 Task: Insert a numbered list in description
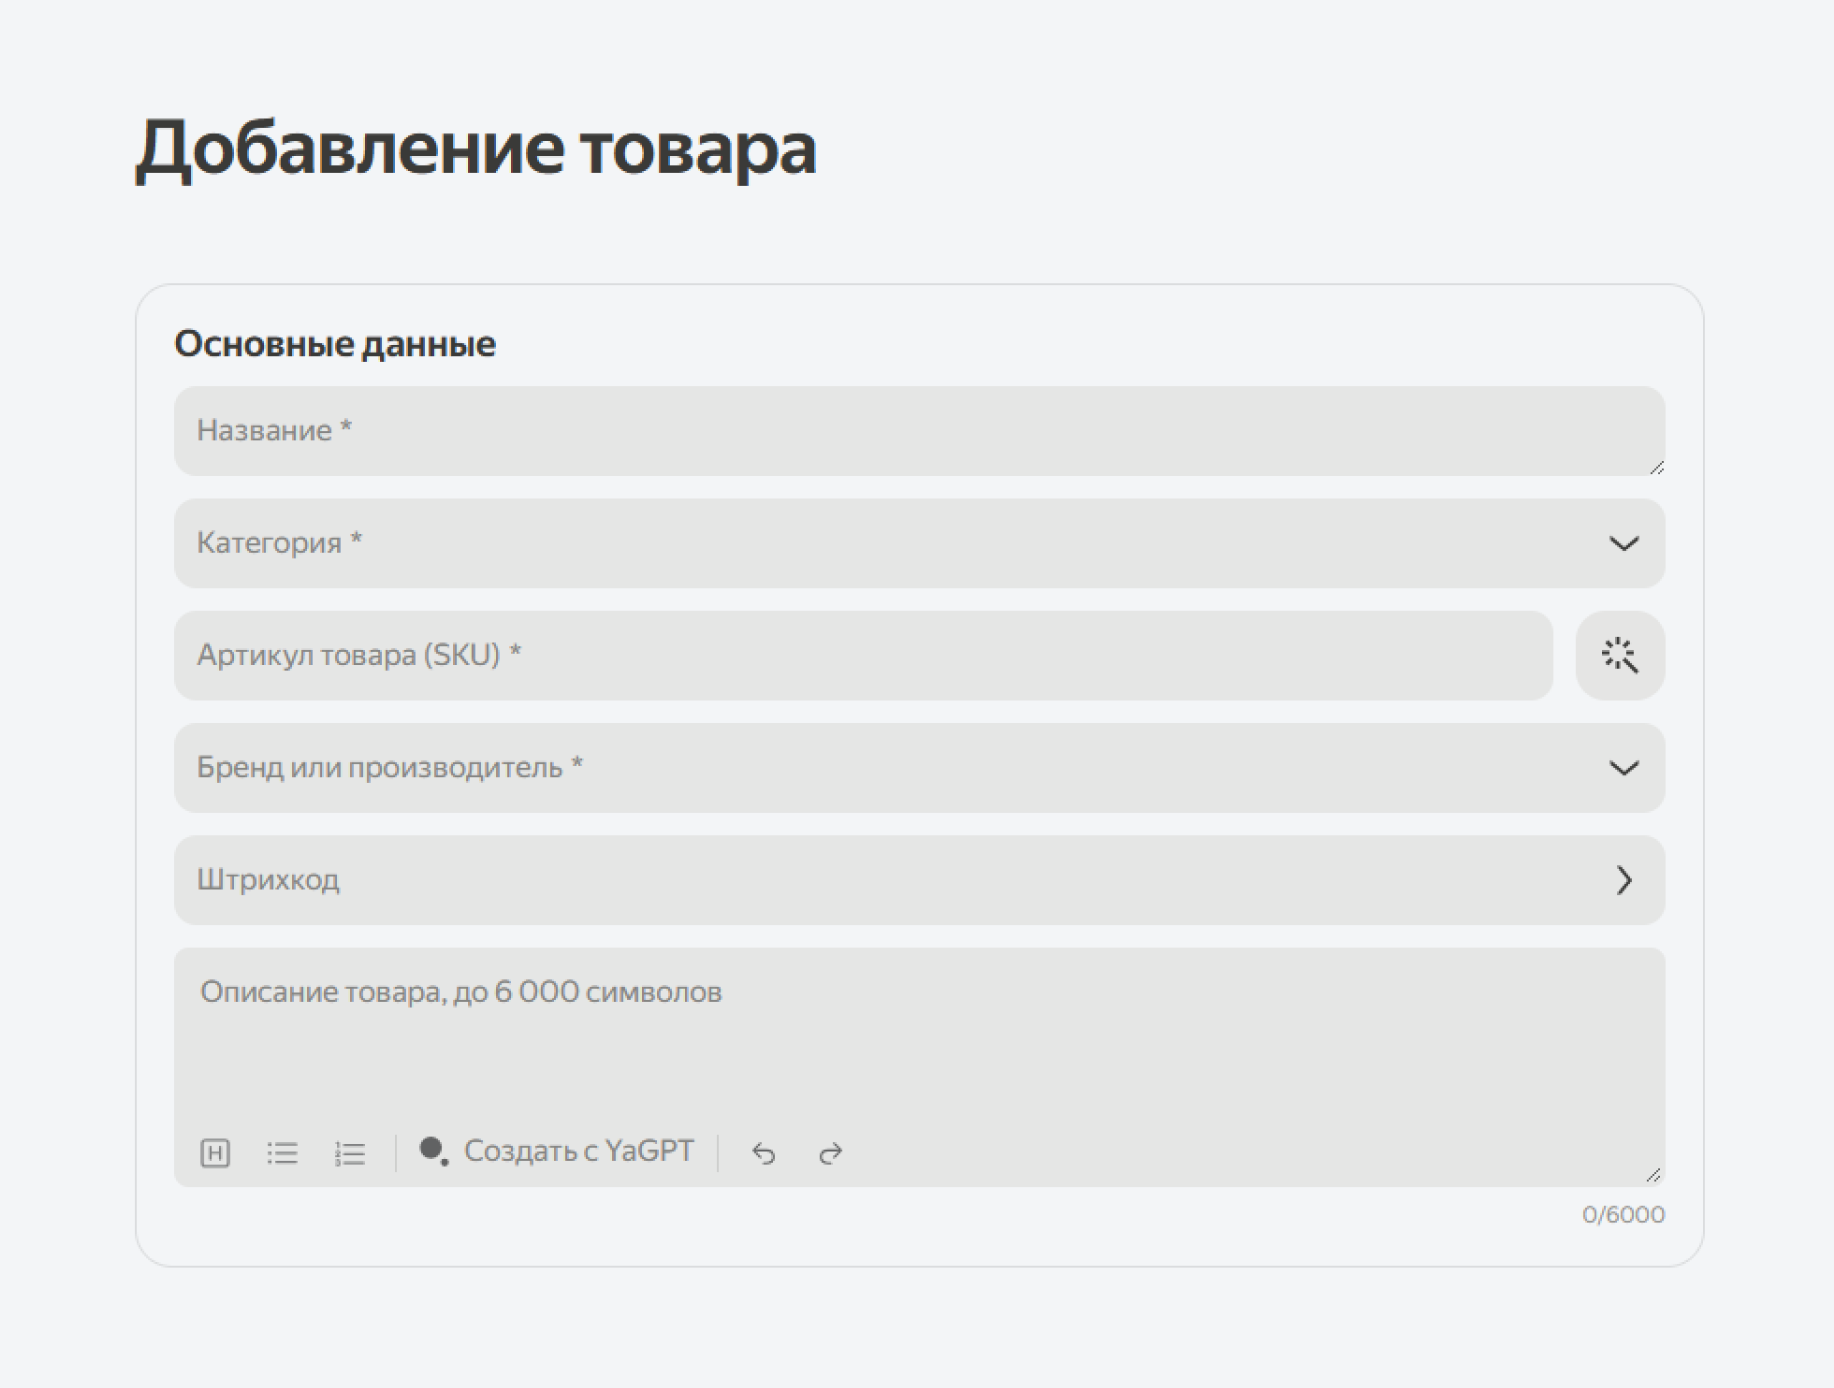(349, 1153)
